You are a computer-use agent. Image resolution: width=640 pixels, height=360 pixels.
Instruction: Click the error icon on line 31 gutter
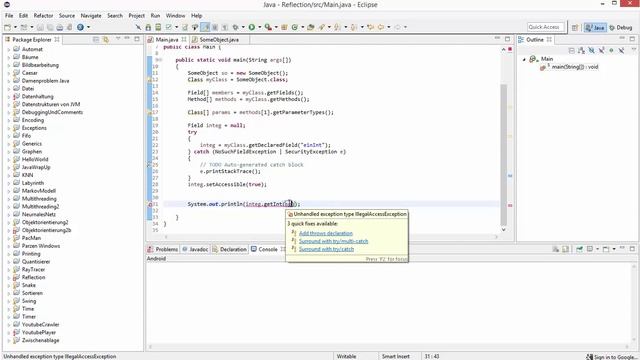150,204
